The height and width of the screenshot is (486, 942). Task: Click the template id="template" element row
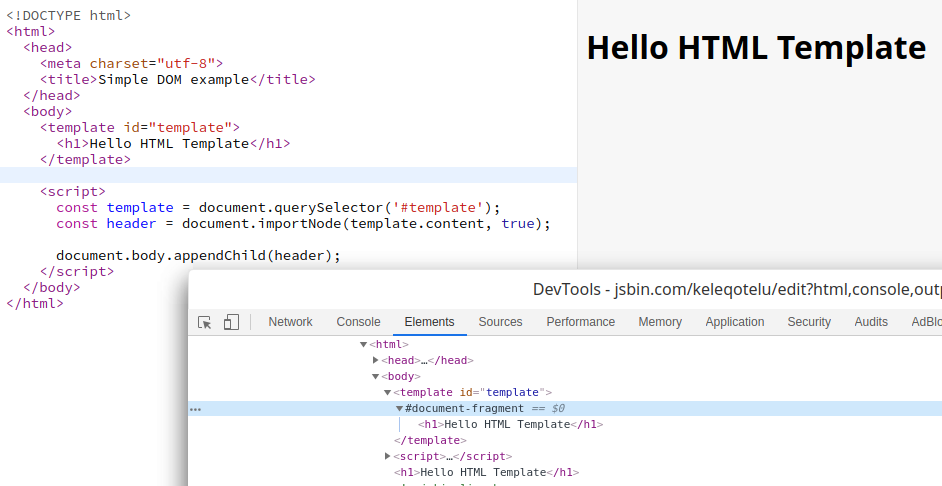point(473,393)
